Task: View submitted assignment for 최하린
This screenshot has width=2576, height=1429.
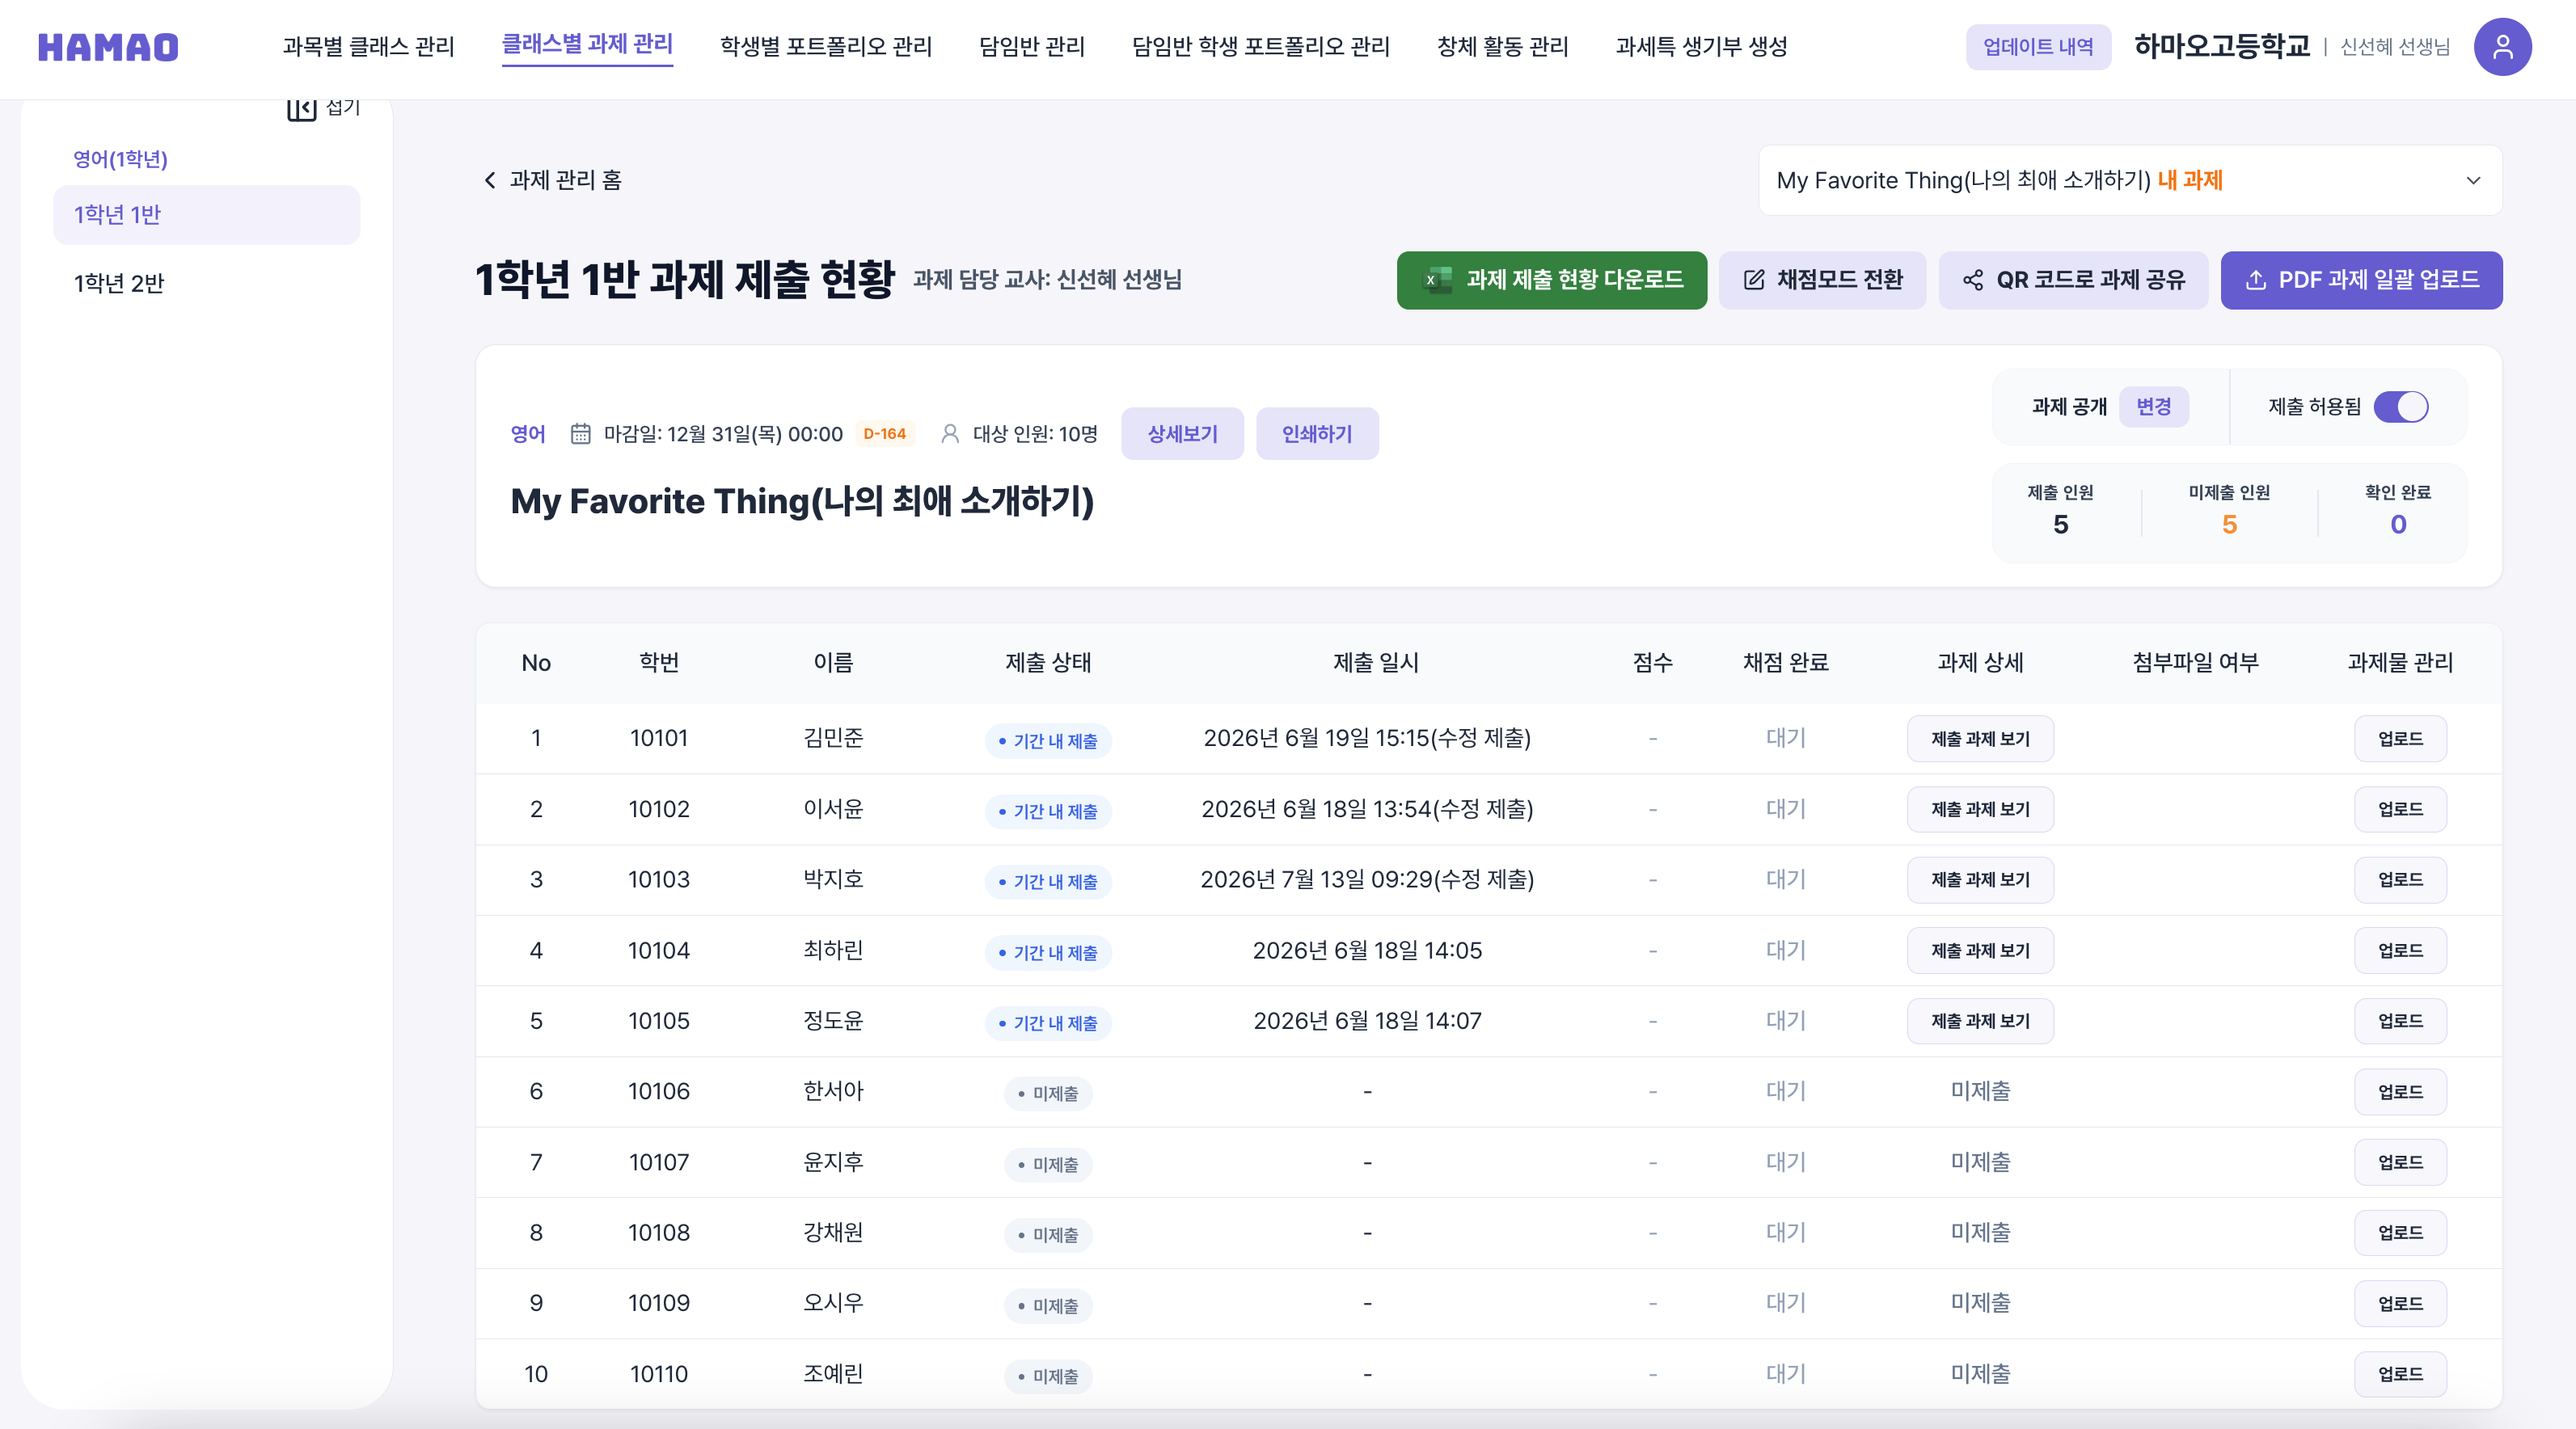Action: coord(1980,951)
